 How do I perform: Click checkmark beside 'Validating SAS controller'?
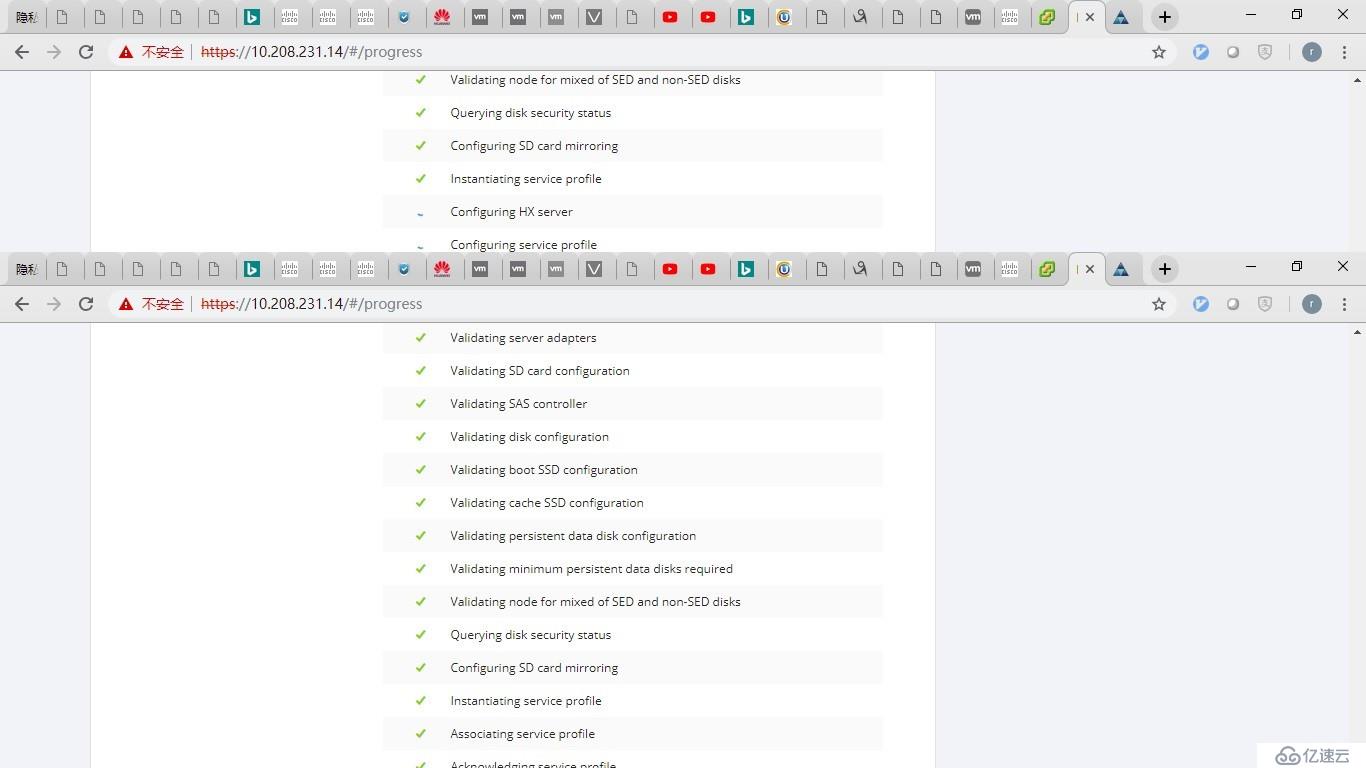coord(421,403)
